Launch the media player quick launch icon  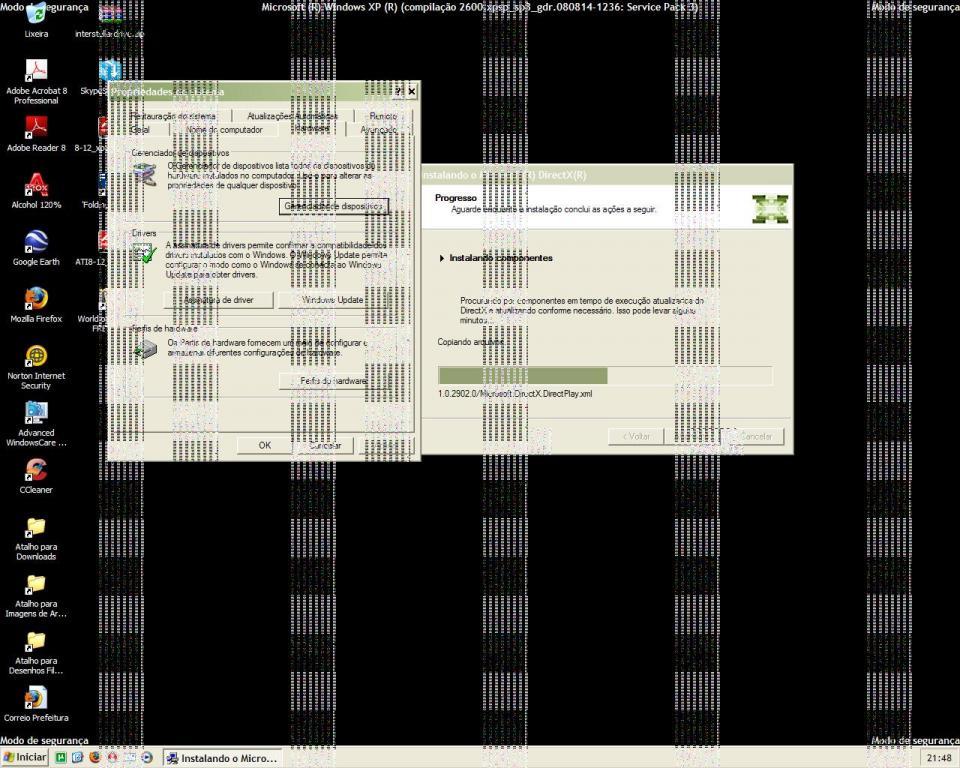tap(147, 758)
